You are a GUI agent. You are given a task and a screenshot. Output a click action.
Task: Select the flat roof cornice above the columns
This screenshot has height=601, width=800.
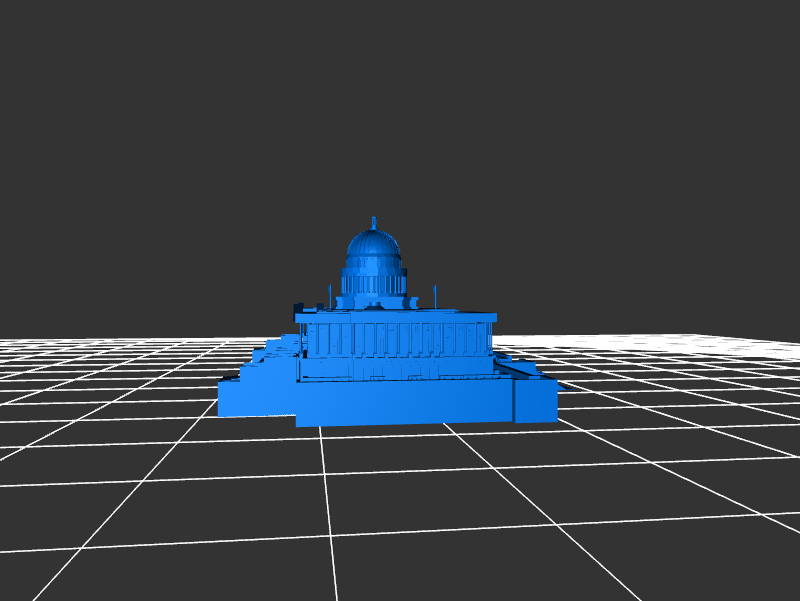click(395, 316)
